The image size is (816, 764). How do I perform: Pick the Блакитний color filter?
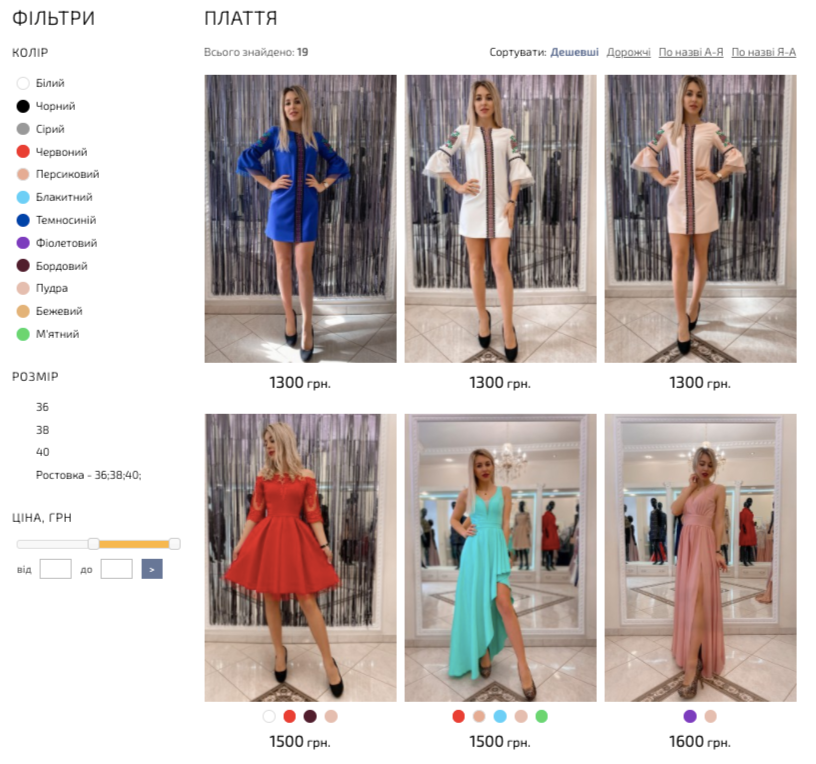[64, 198]
